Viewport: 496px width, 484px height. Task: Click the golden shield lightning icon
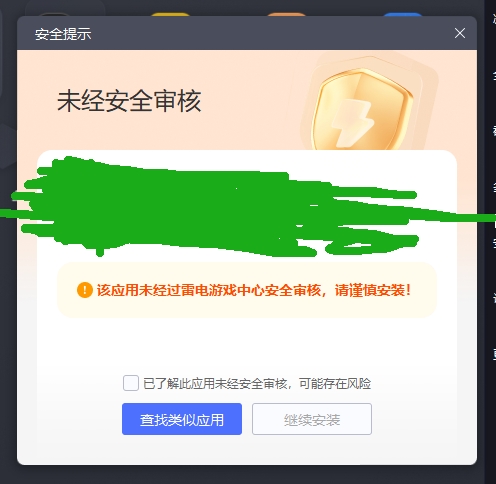362,110
